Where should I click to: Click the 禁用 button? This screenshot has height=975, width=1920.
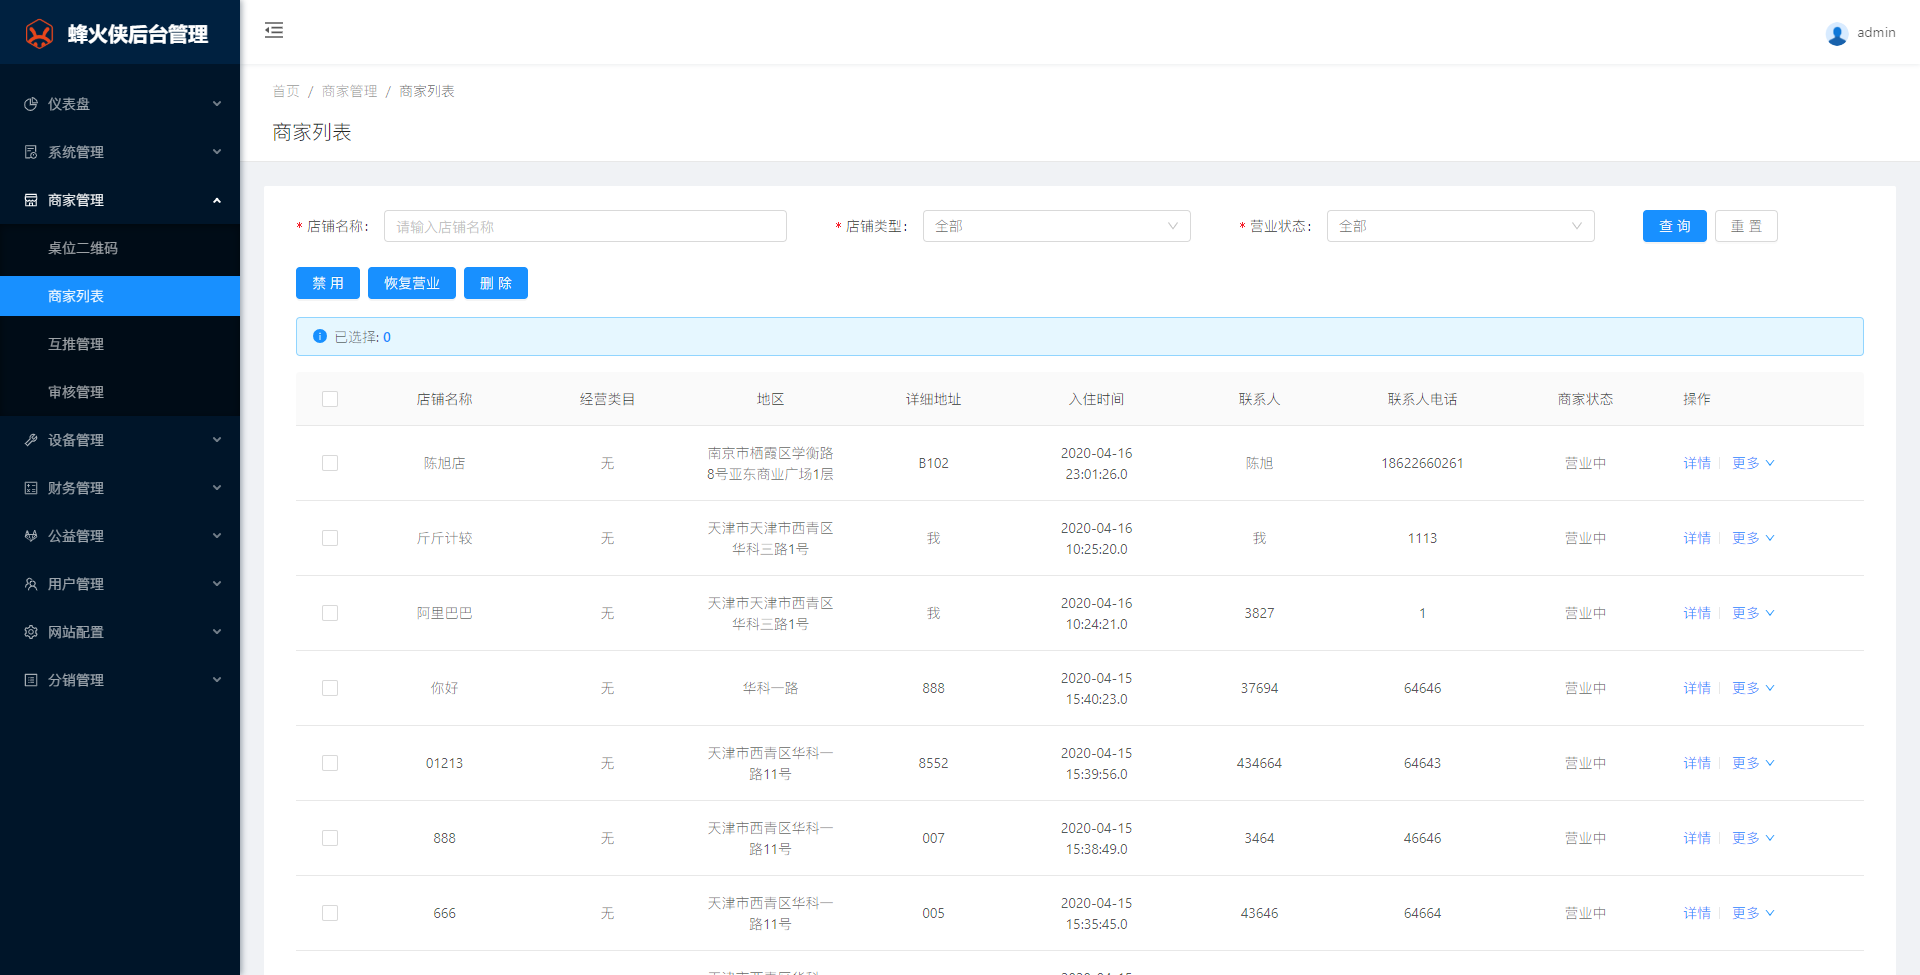[328, 283]
